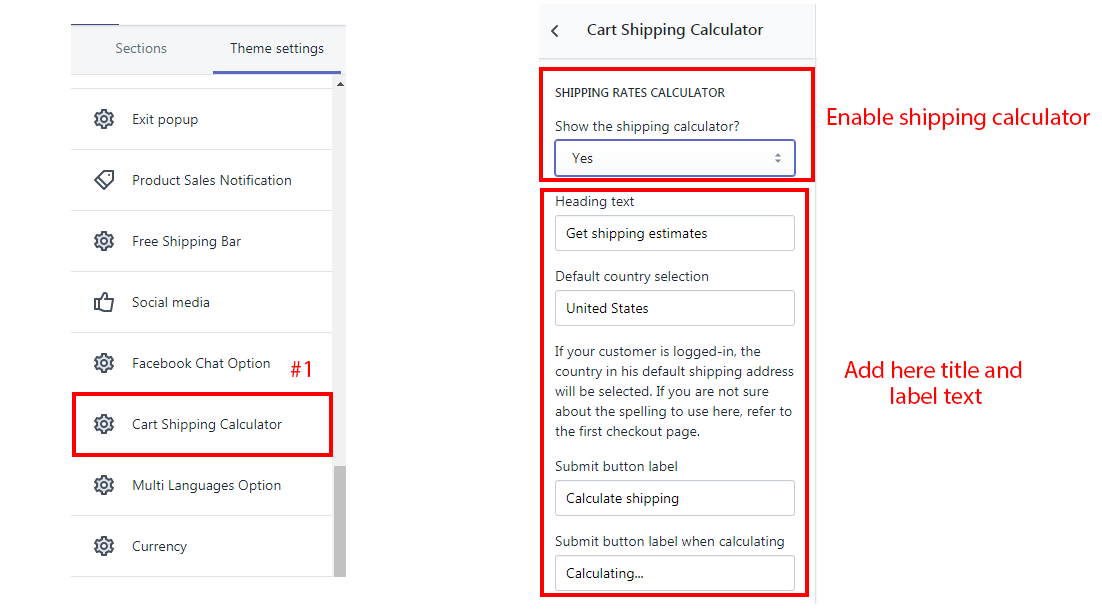
Task: Click the gear icon beside Facebook Chat Option
Action: click(104, 363)
